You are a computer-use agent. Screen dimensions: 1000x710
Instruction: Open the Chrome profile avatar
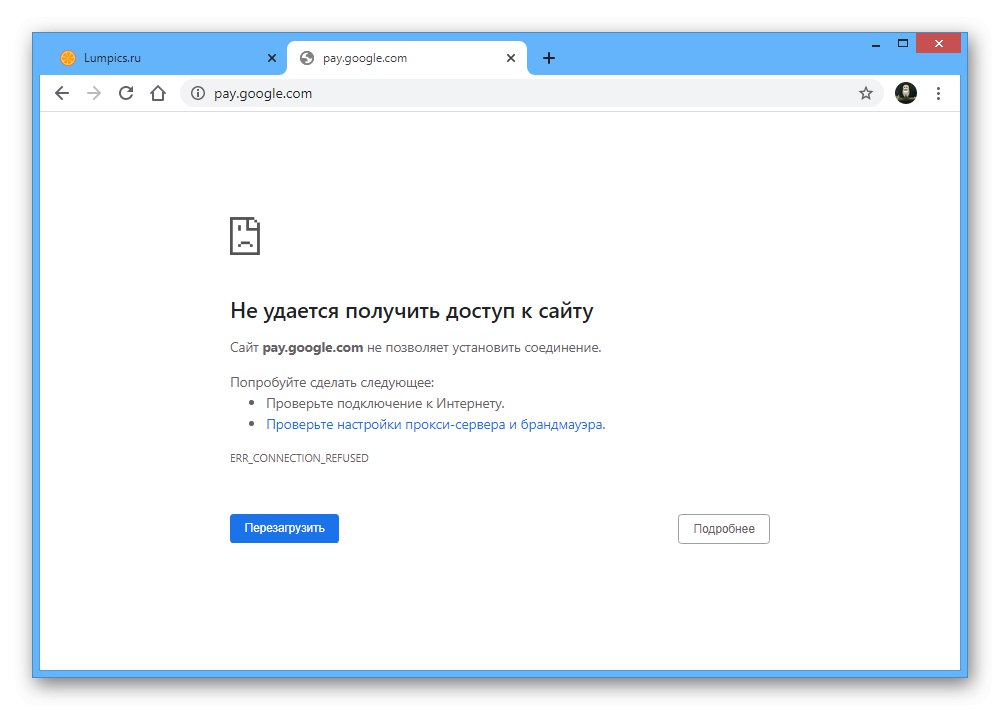pos(906,92)
